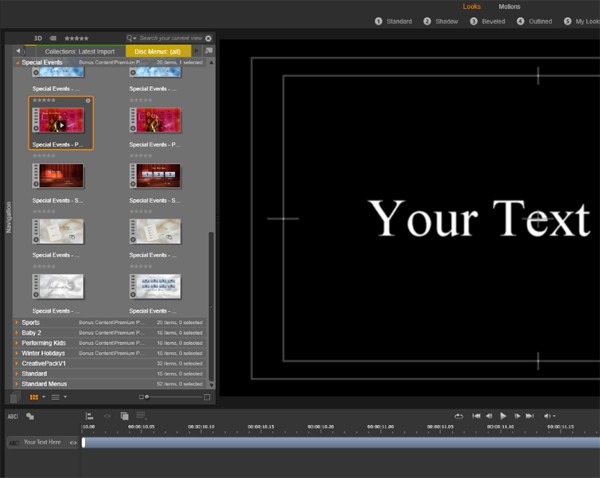Click the ABC add text icon
The height and width of the screenshot is (478, 600).
13,415
